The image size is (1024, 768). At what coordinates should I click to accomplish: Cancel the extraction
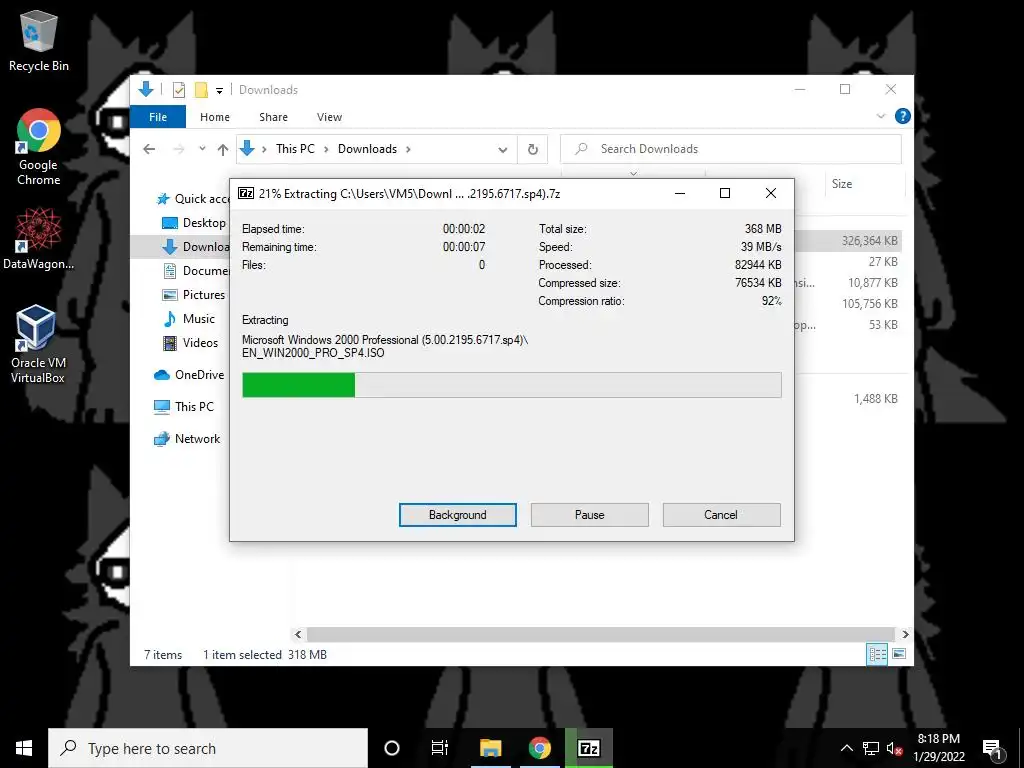click(x=721, y=515)
